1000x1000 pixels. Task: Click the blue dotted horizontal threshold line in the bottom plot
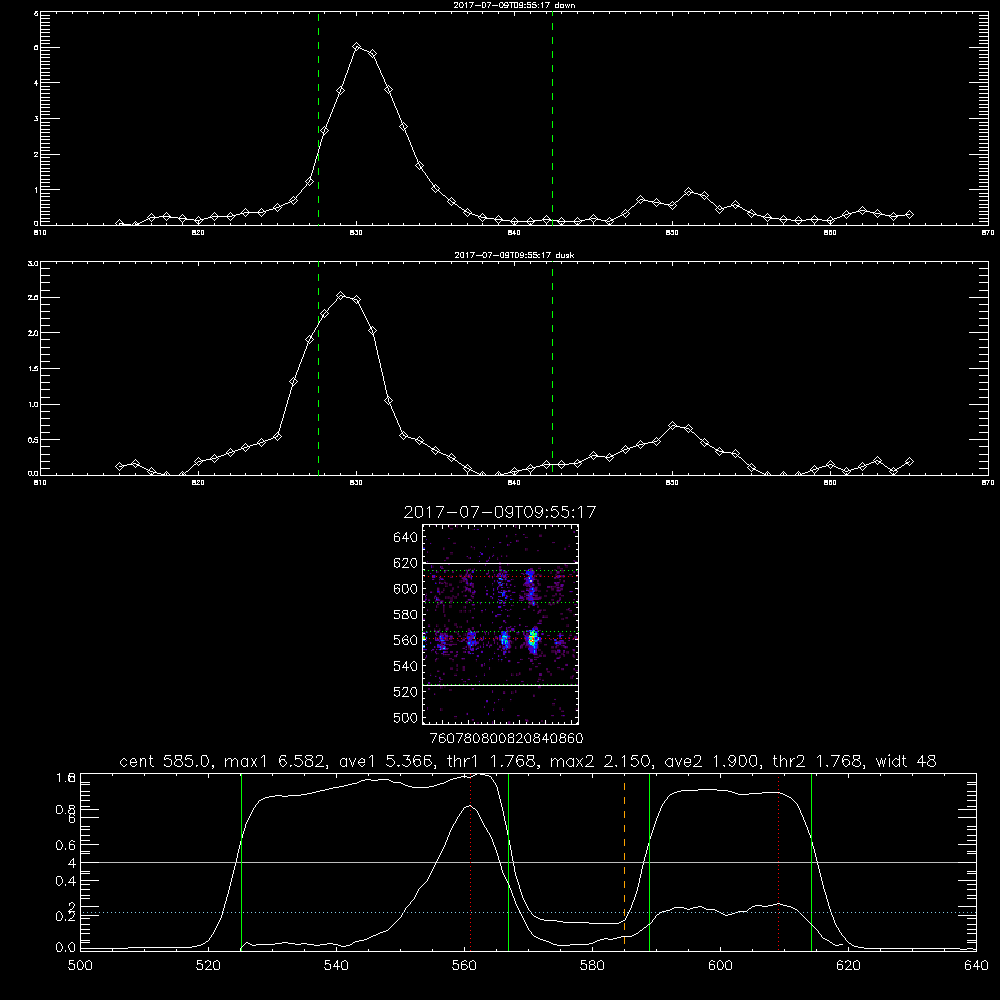(x=528, y=913)
